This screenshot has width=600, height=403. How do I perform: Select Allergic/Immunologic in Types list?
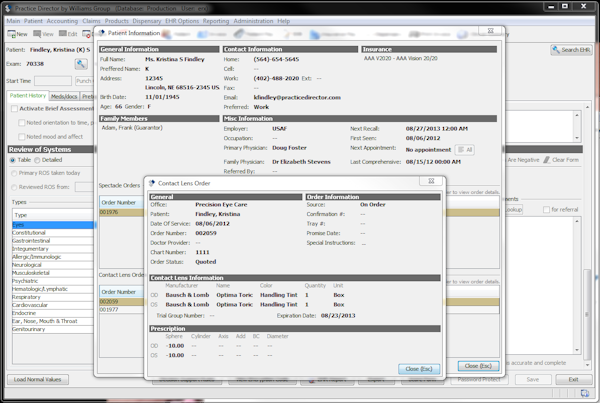[53, 257]
